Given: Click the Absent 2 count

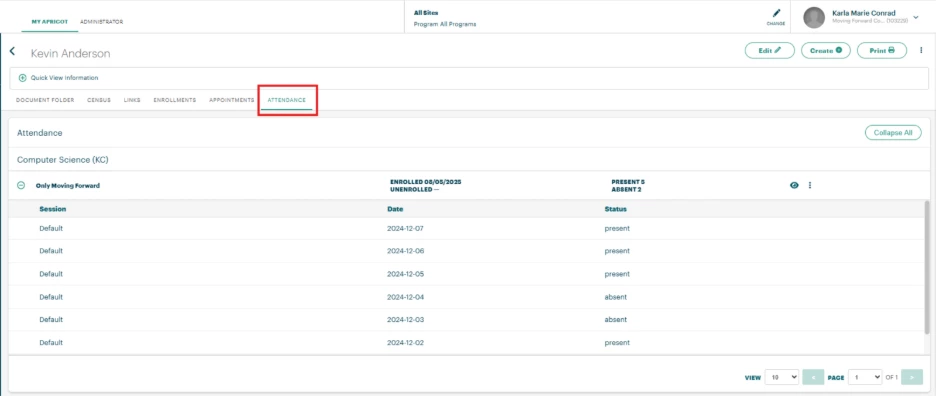Looking at the screenshot, I should click(626, 189).
